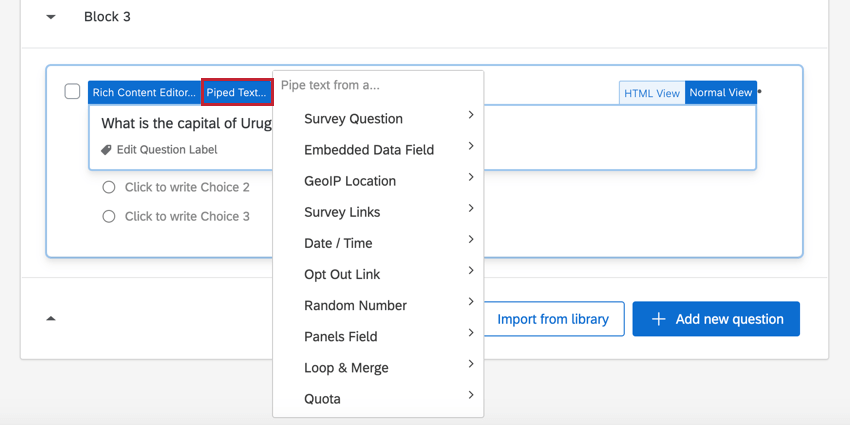This screenshot has height=425, width=850.
Task: Select the Choice 3 radio button
Action: click(x=109, y=216)
